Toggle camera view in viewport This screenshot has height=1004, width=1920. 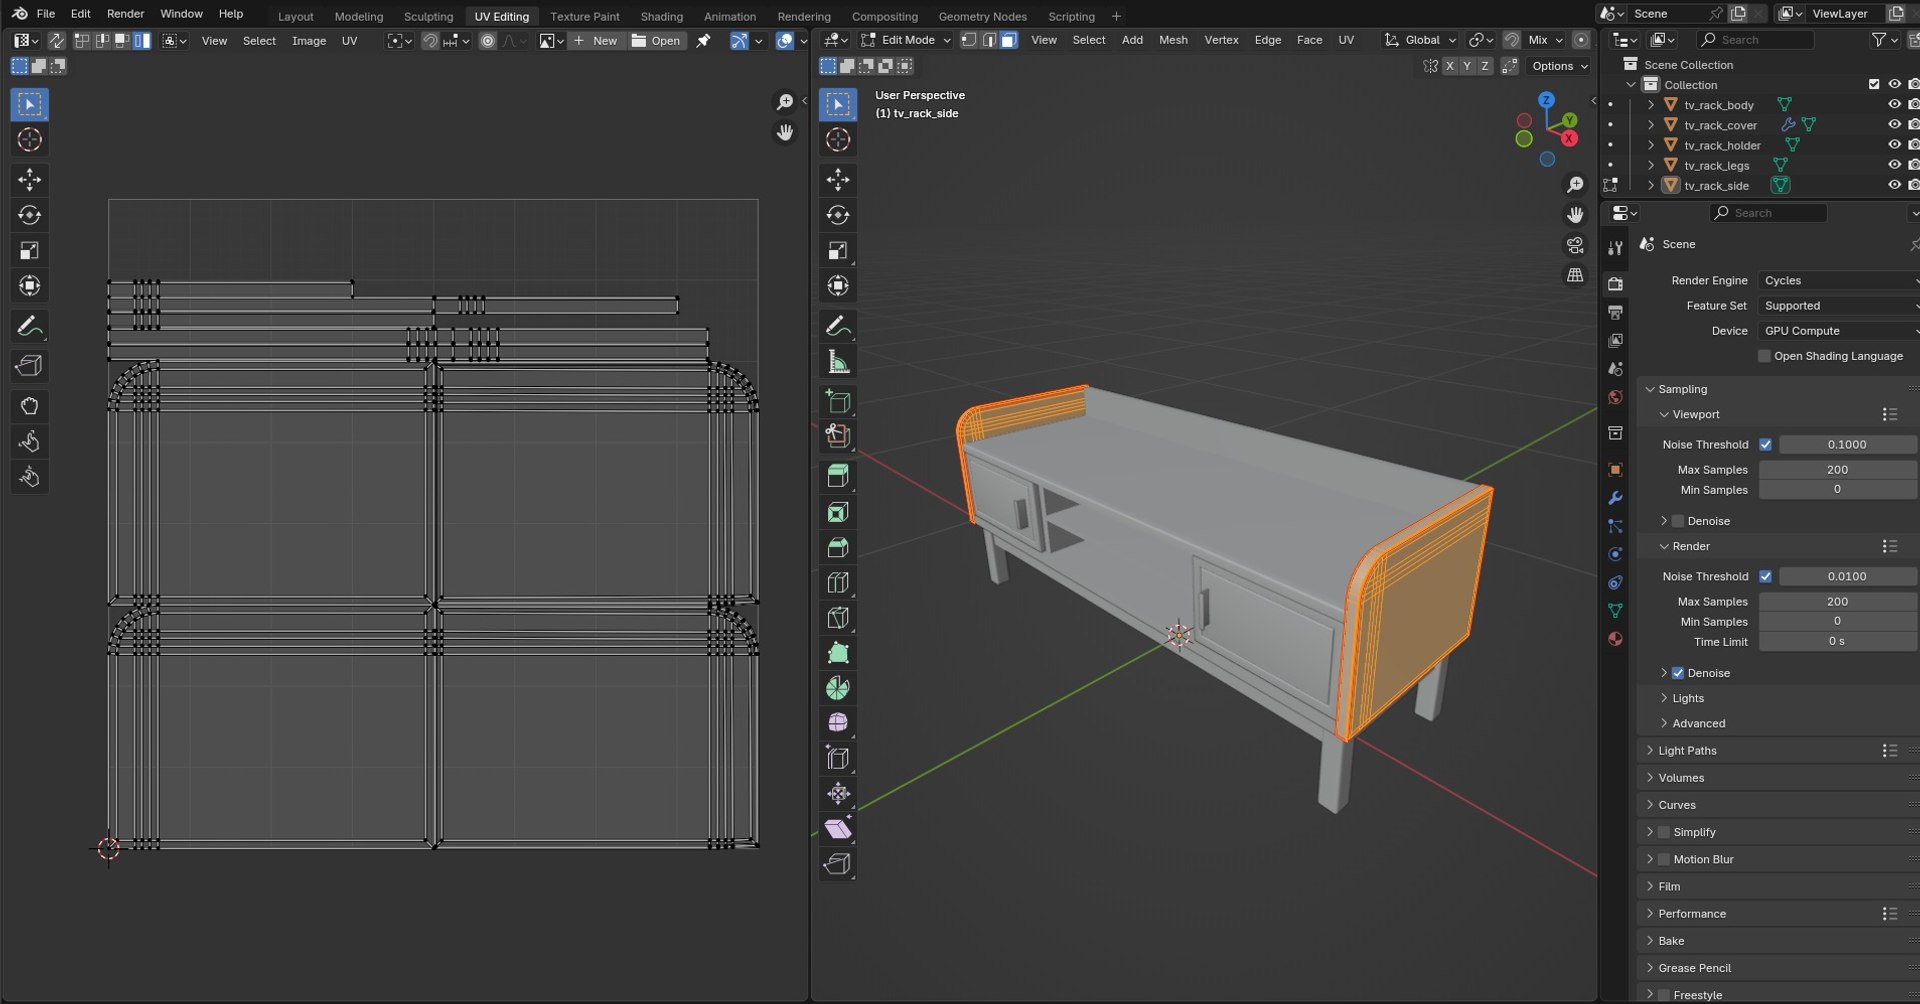pyautogui.click(x=1575, y=245)
